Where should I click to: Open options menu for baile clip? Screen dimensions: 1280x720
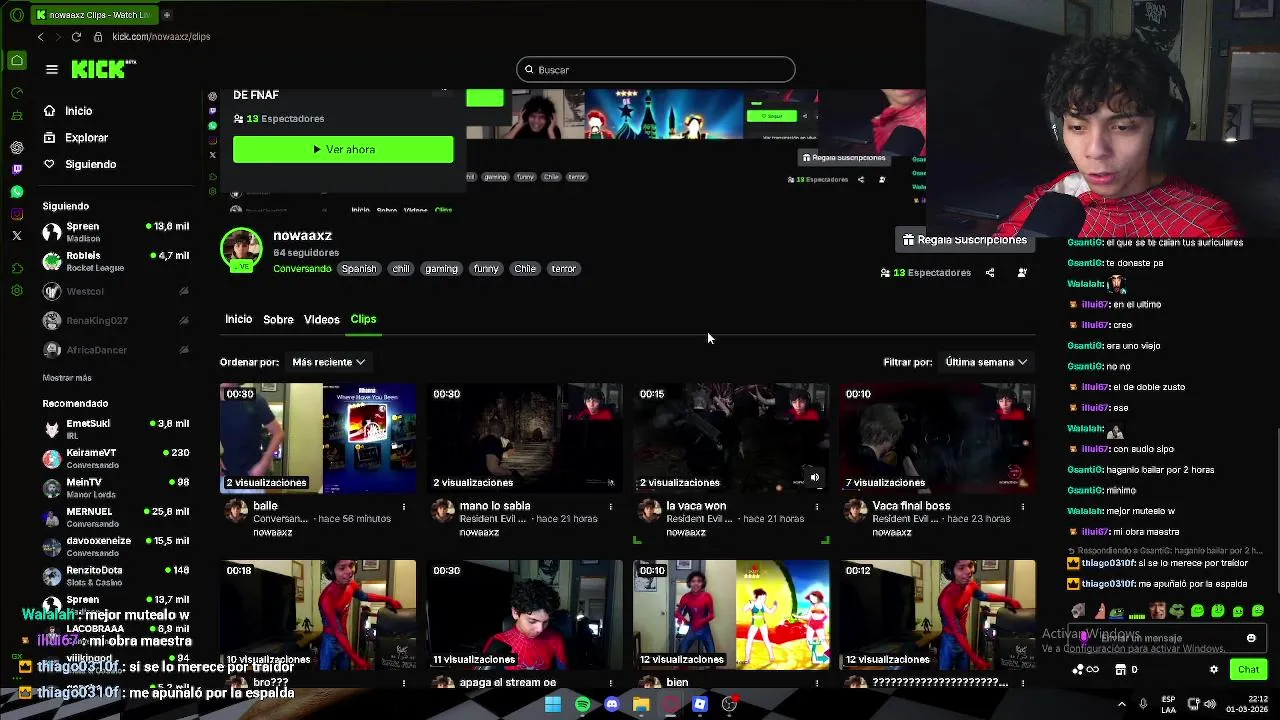click(404, 507)
